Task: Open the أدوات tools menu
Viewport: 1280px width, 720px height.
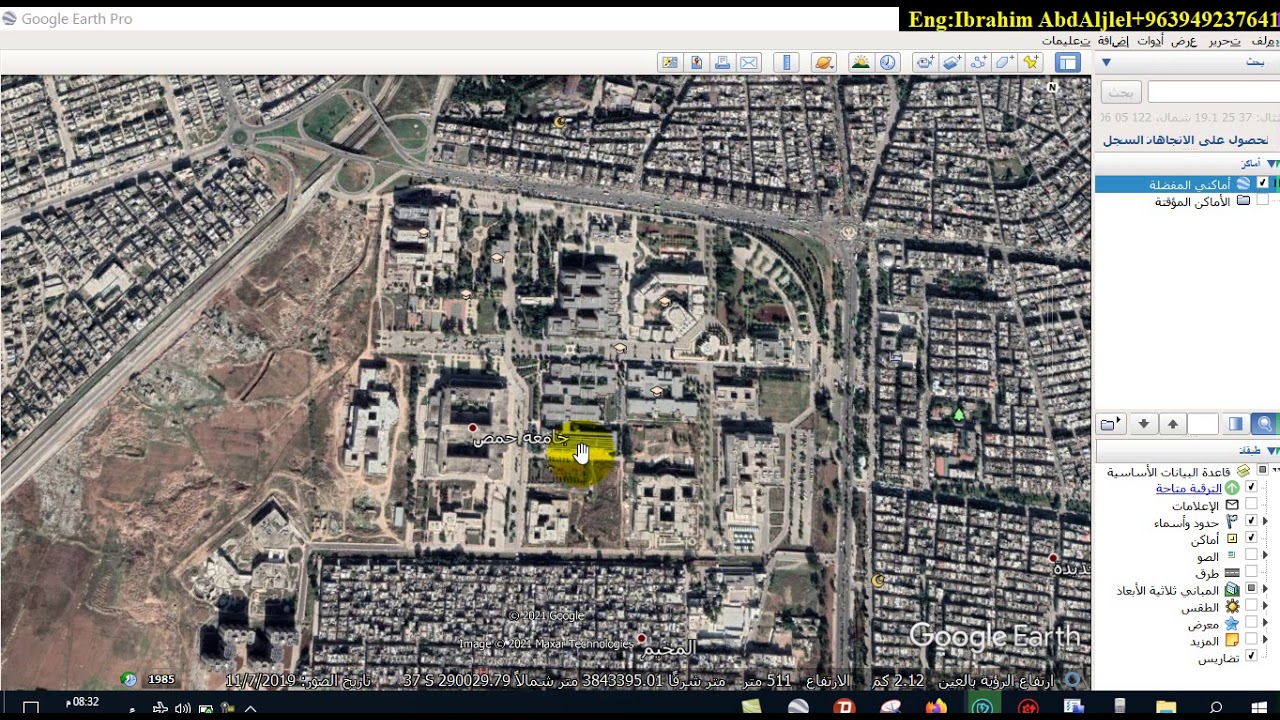Action: pos(1150,40)
